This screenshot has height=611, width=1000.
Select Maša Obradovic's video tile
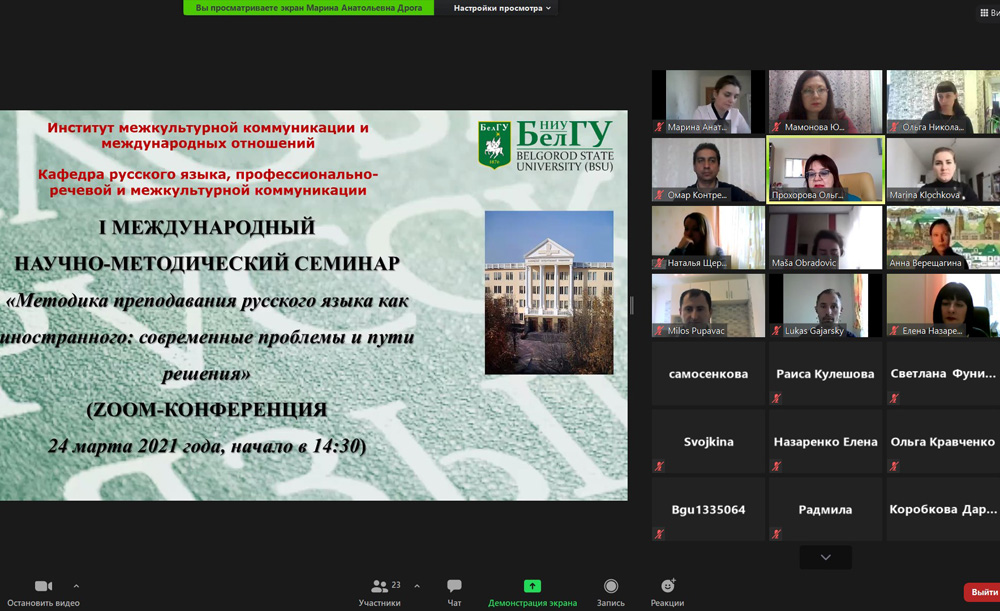point(825,237)
